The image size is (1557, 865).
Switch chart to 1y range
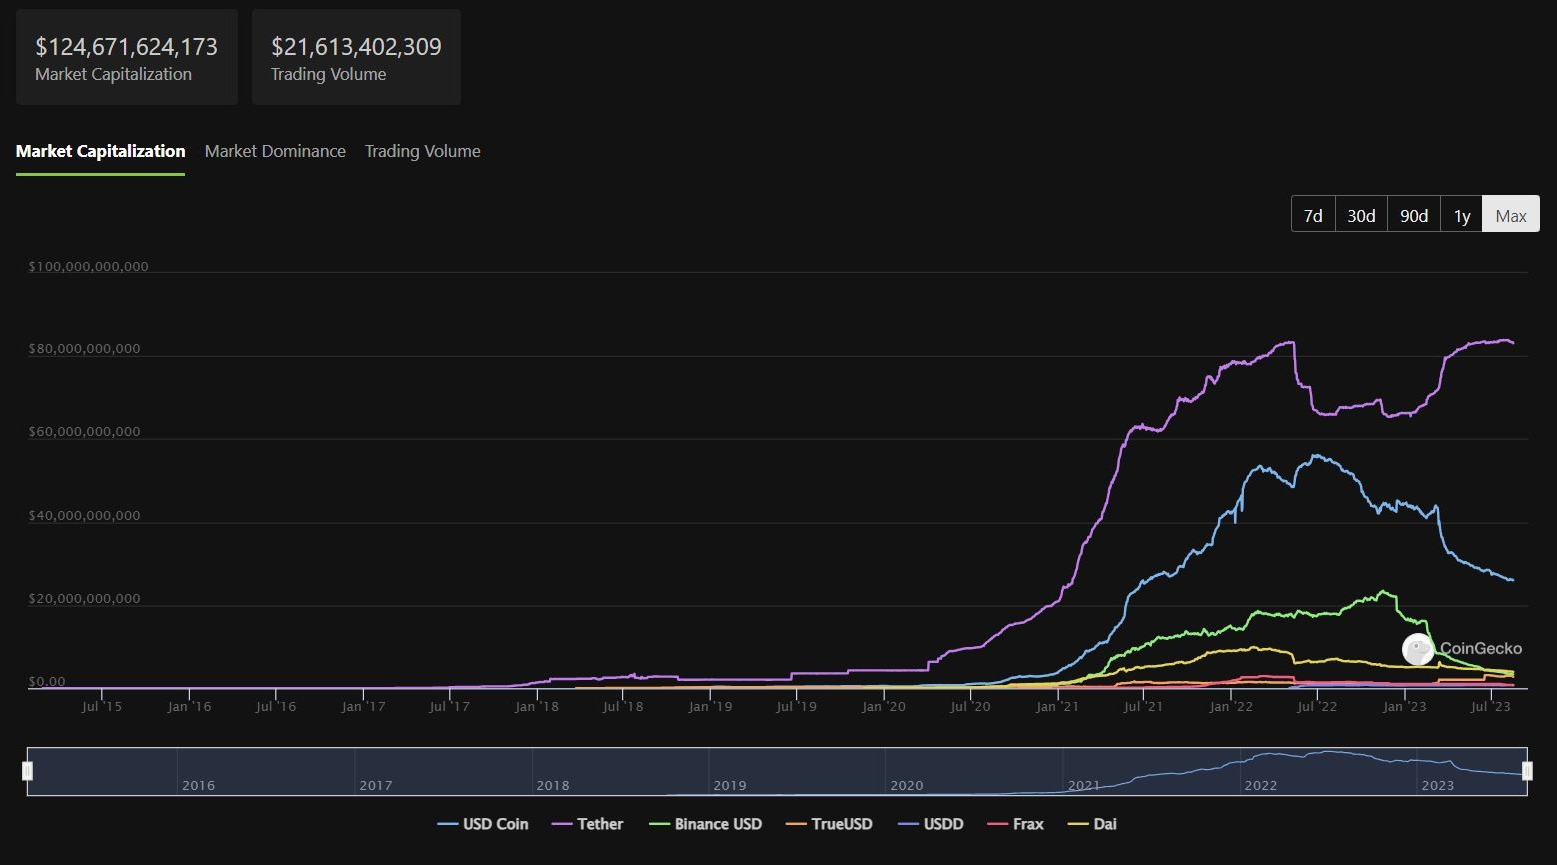pyautogui.click(x=1462, y=215)
